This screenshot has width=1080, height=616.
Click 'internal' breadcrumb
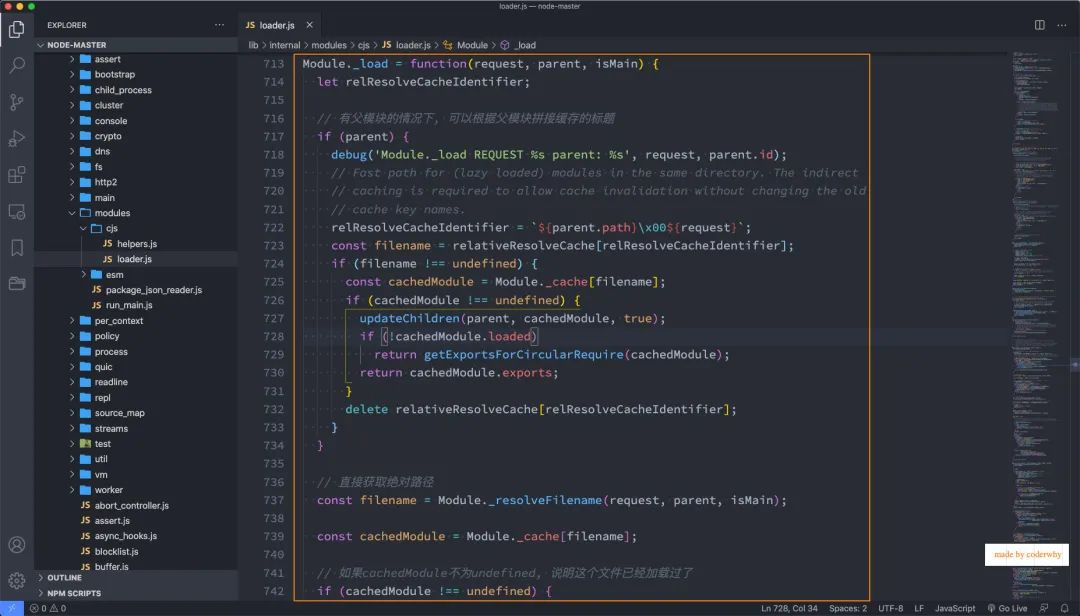(284, 45)
